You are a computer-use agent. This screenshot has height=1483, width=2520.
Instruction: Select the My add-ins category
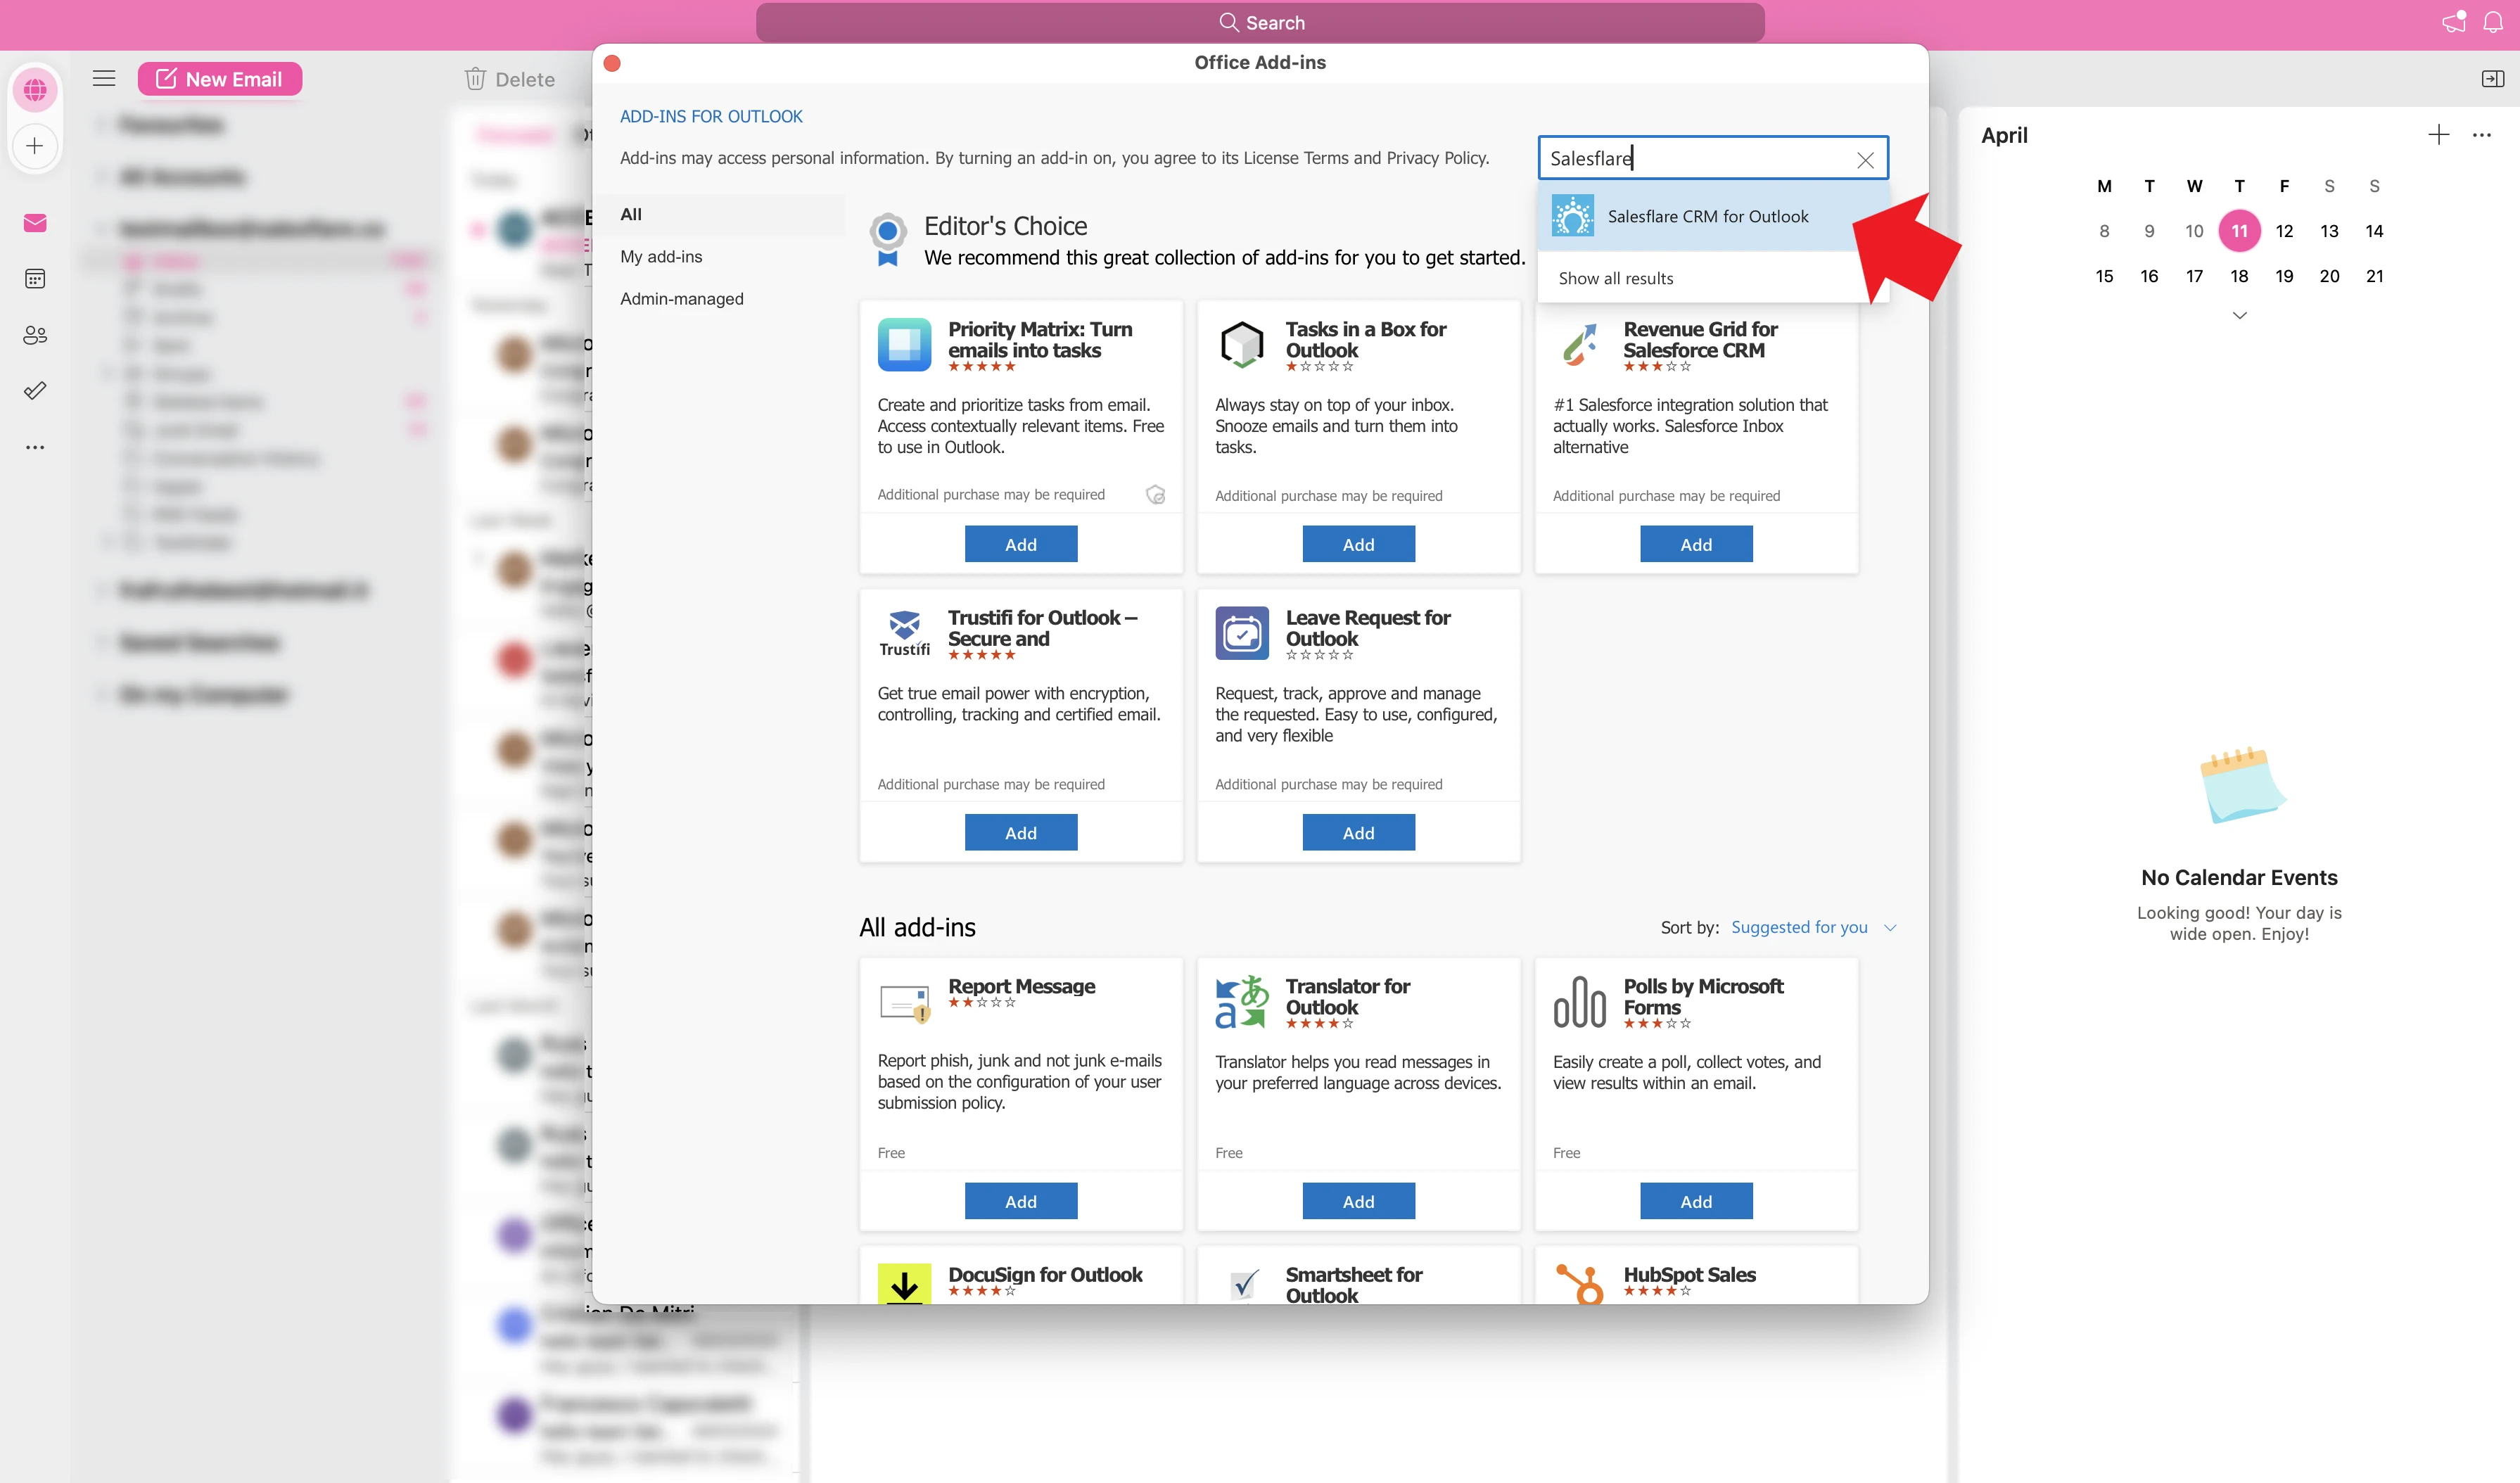click(x=660, y=256)
